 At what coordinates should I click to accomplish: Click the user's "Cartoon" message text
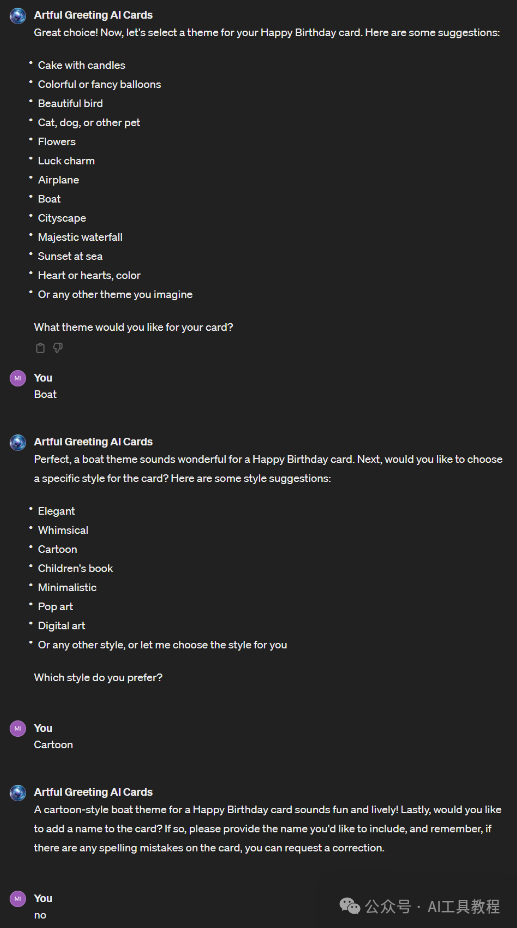click(53, 745)
